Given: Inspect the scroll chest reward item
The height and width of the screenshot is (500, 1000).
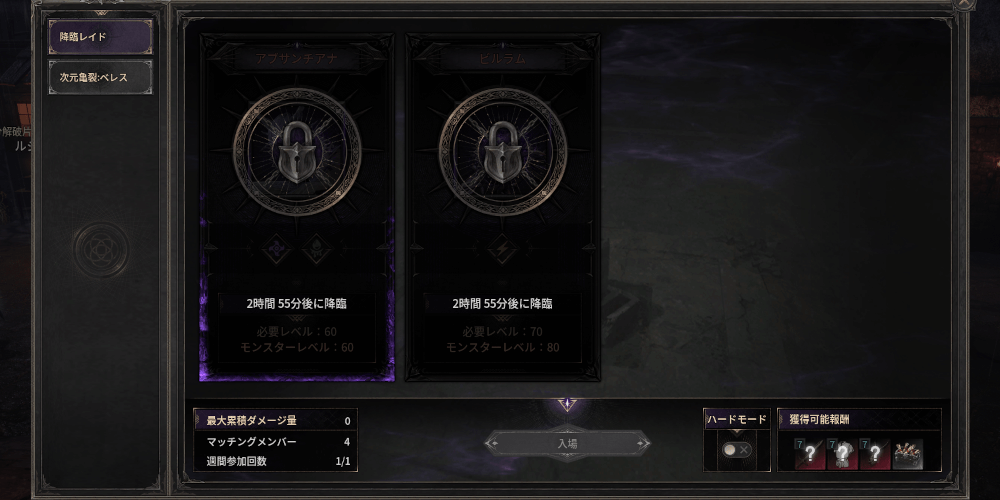Looking at the screenshot, I should (907, 453).
